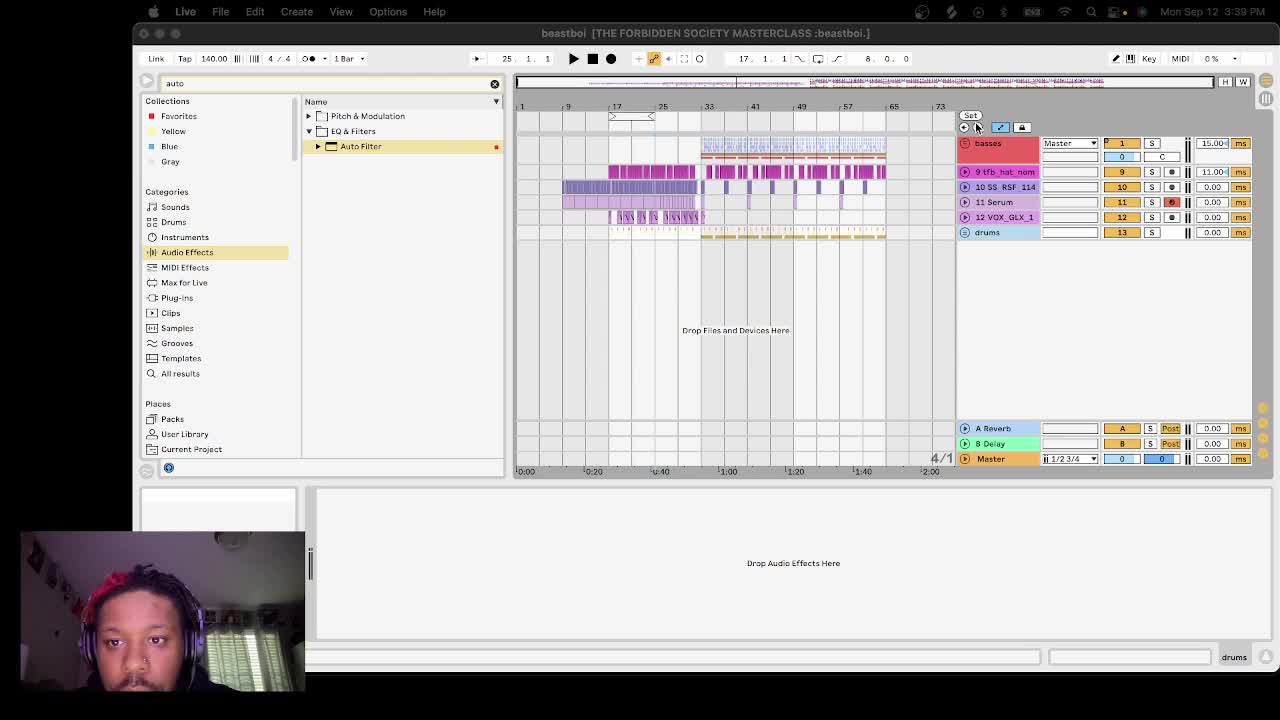Viewport: 1280px width, 720px height.
Task: Show the Arrangement View selector
Action: pyautogui.click(x=1265, y=81)
